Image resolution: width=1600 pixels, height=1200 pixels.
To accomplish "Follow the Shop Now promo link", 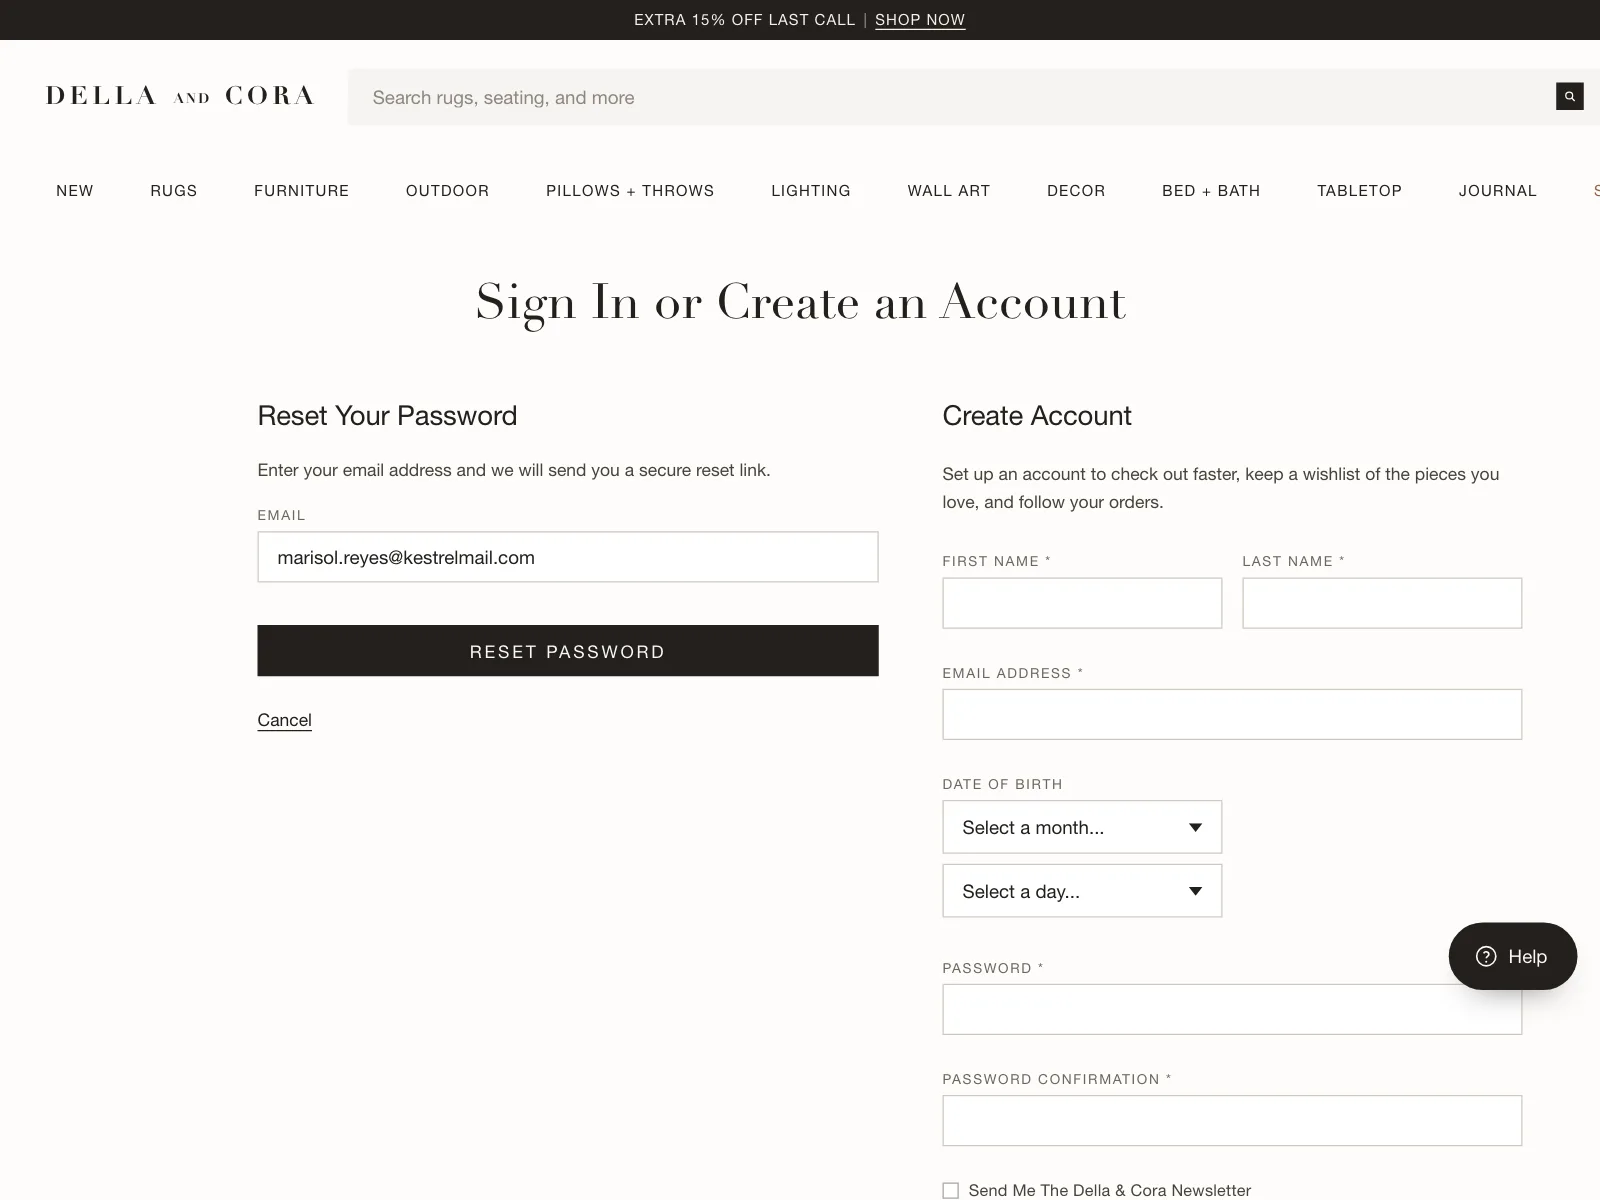I will point(920,20).
